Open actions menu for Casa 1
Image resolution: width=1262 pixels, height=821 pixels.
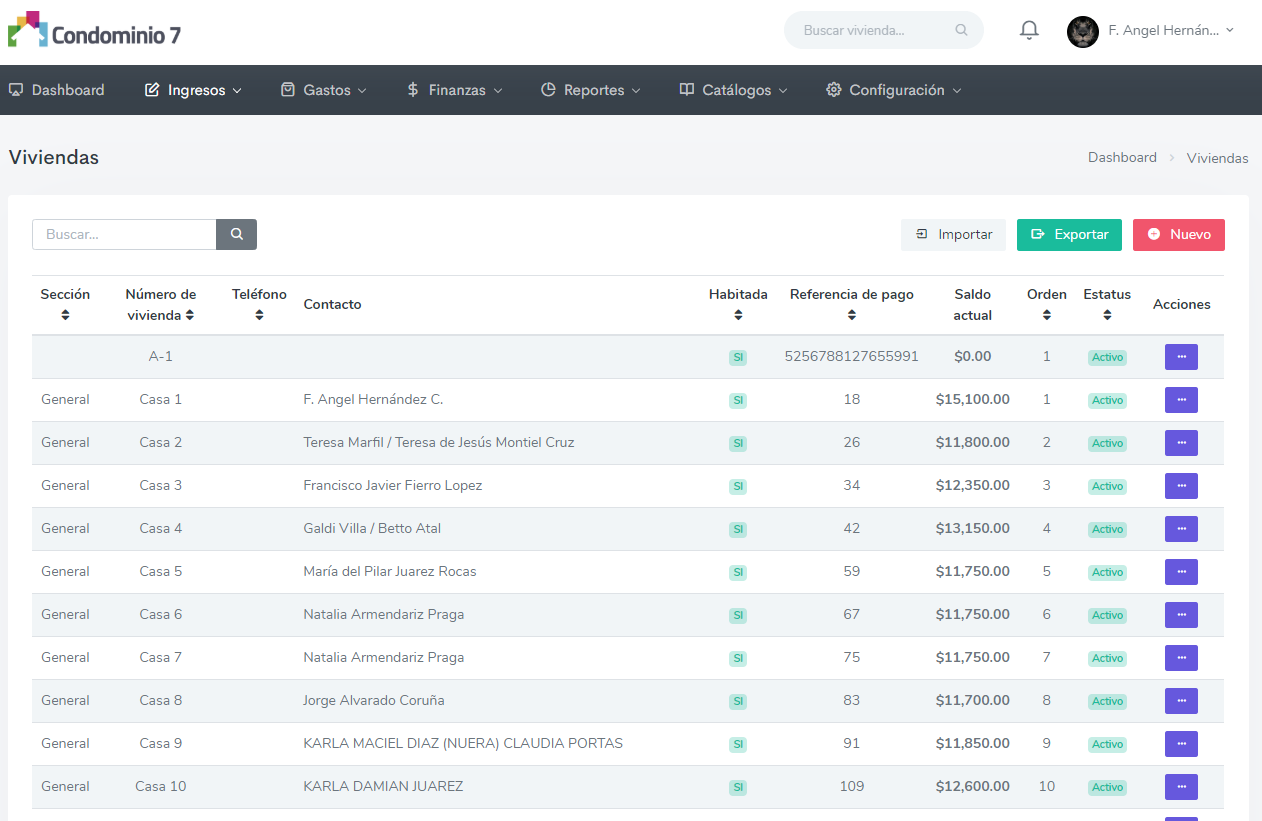[1181, 400]
